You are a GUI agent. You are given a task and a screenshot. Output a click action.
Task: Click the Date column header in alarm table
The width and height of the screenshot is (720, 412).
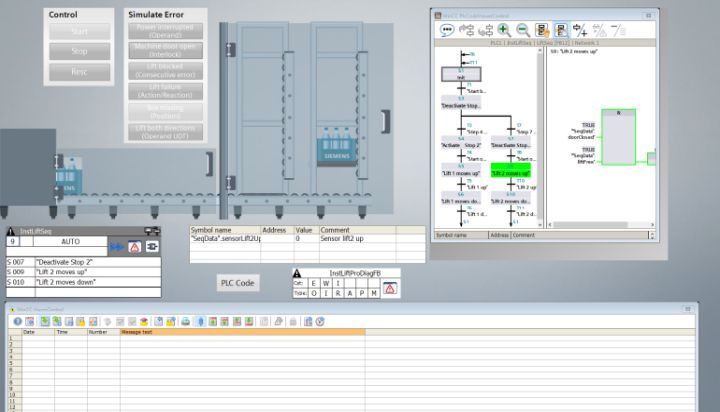[x=38, y=332]
